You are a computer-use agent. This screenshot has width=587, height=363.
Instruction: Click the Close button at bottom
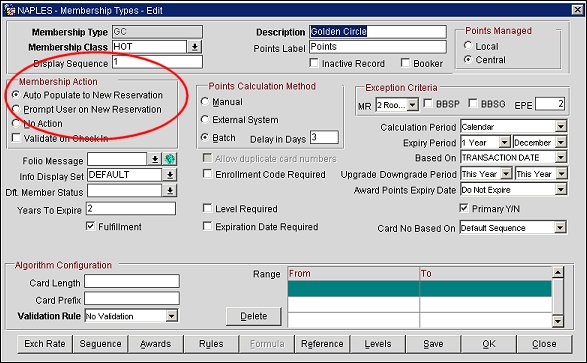(544, 344)
